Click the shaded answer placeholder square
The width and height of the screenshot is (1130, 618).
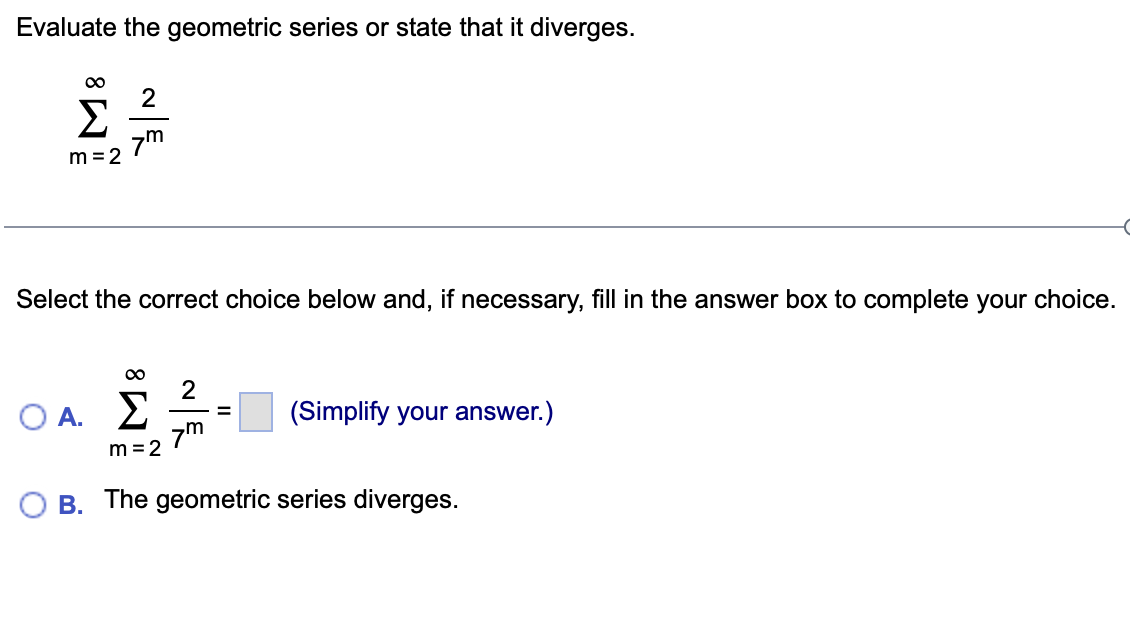pyautogui.click(x=256, y=410)
